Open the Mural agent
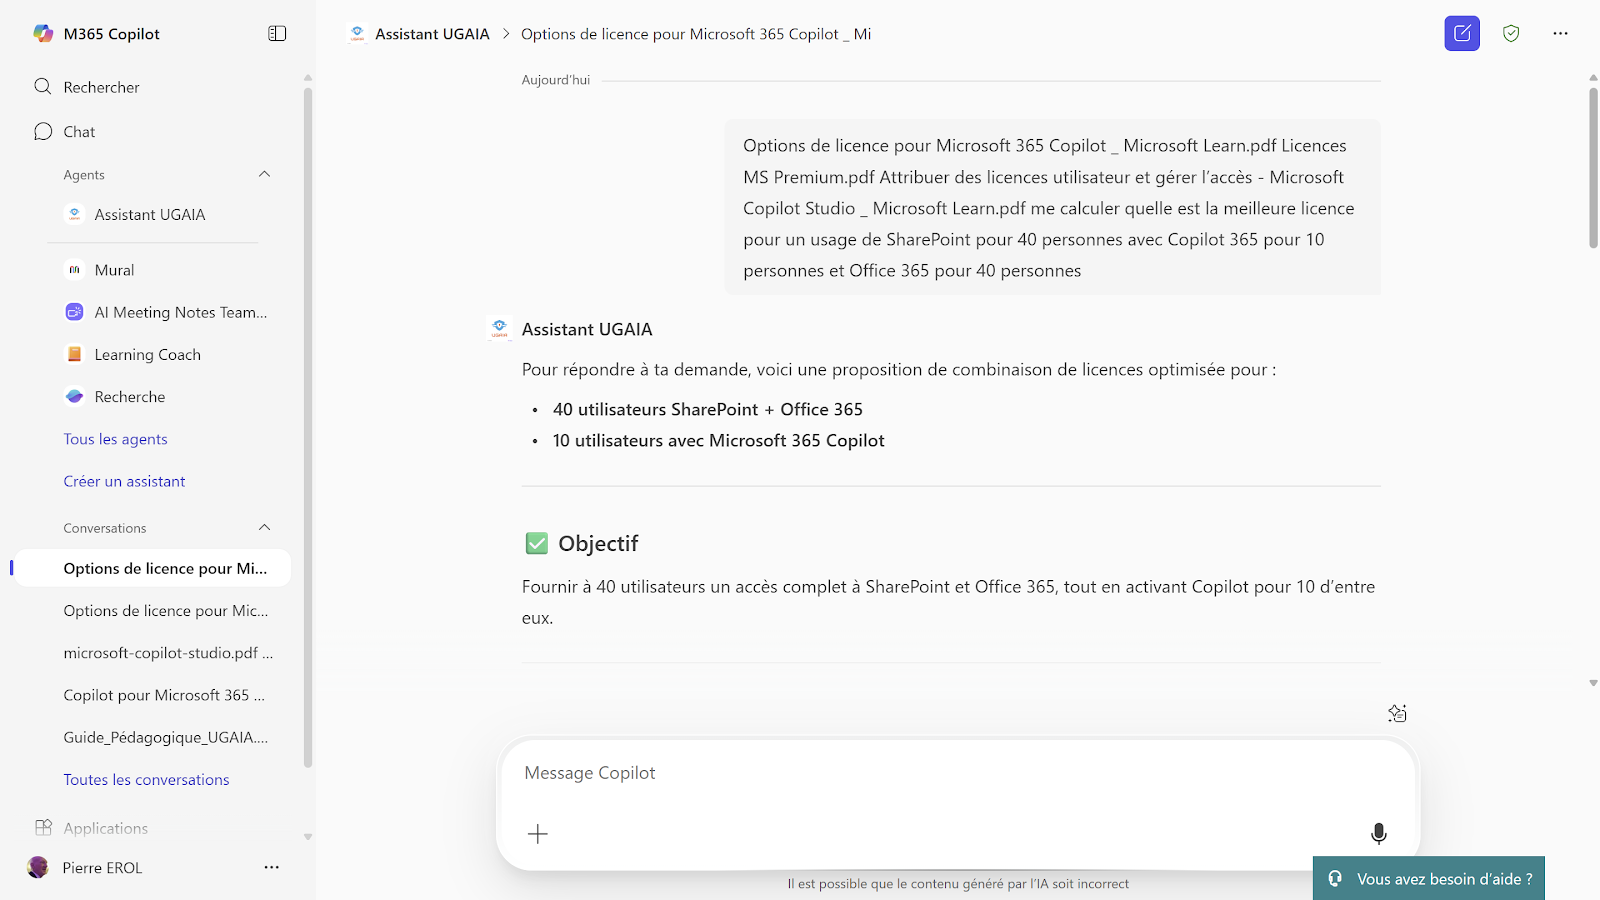Image resolution: width=1600 pixels, height=900 pixels. click(x=114, y=270)
